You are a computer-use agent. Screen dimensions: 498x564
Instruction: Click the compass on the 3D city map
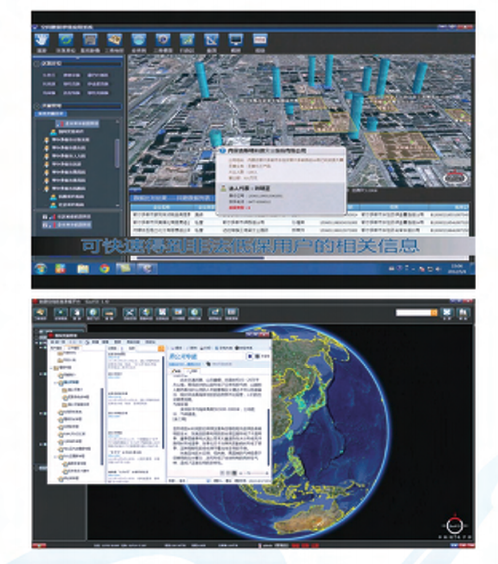pos(456,177)
